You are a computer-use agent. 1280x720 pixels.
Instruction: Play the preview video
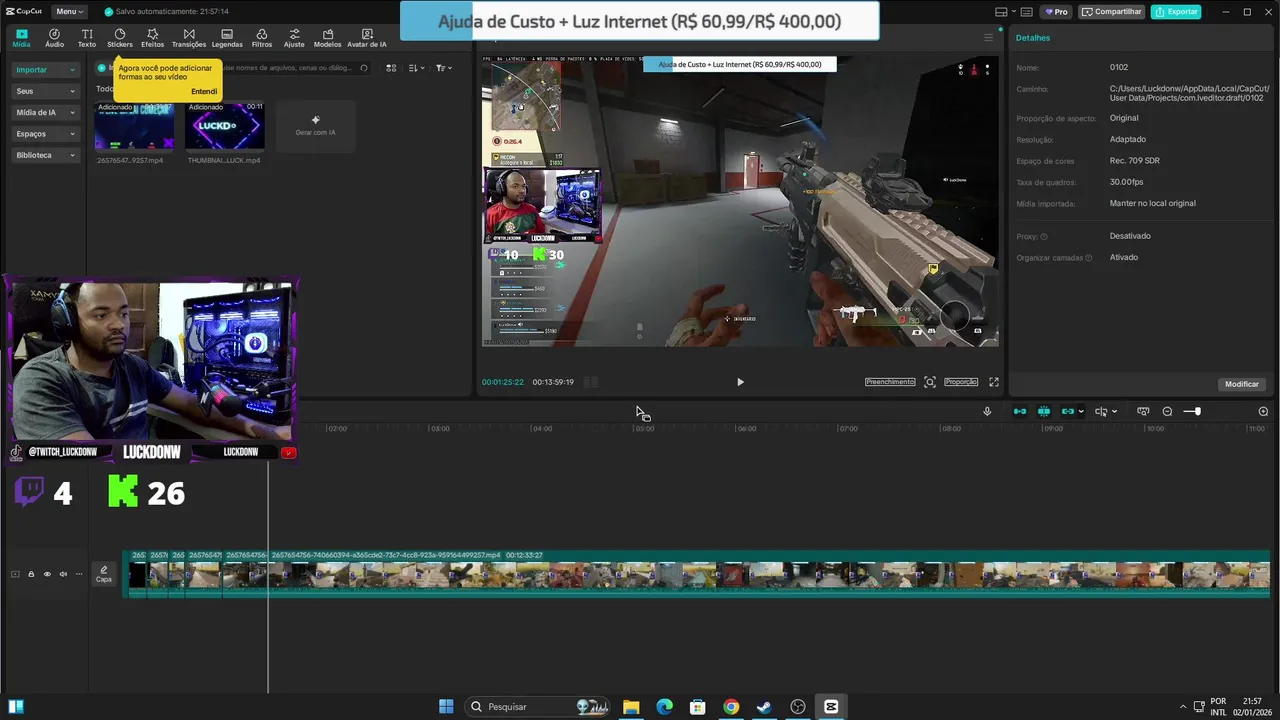tap(740, 382)
